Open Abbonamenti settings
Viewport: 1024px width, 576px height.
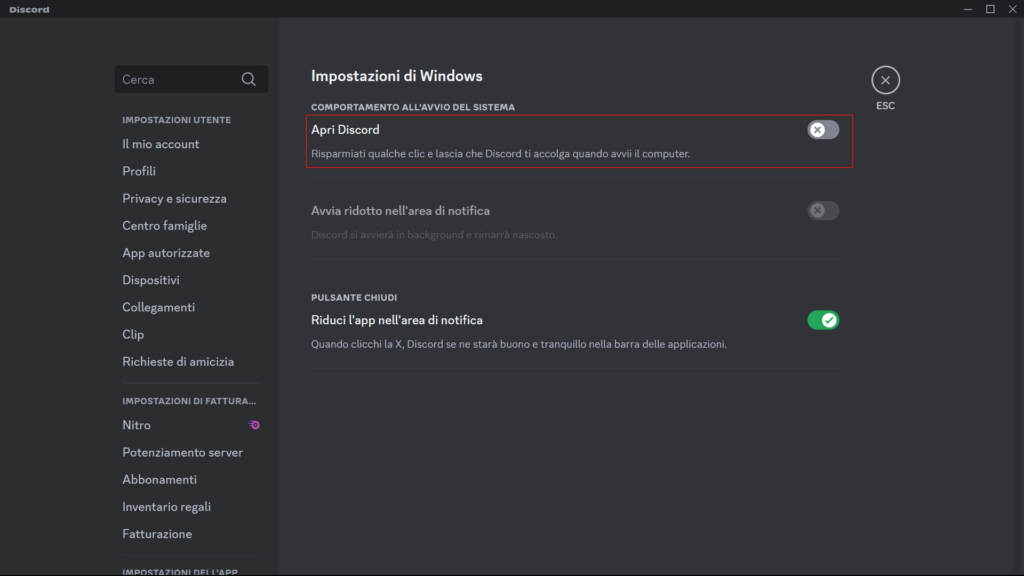tap(159, 480)
